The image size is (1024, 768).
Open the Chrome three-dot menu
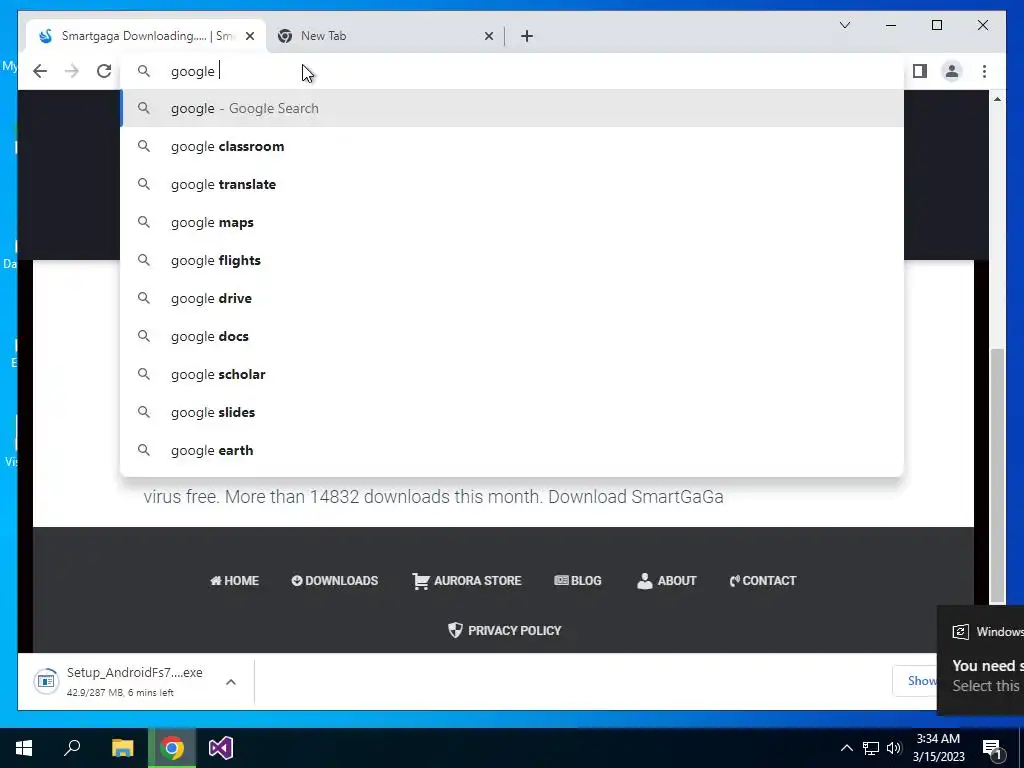click(984, 71)
